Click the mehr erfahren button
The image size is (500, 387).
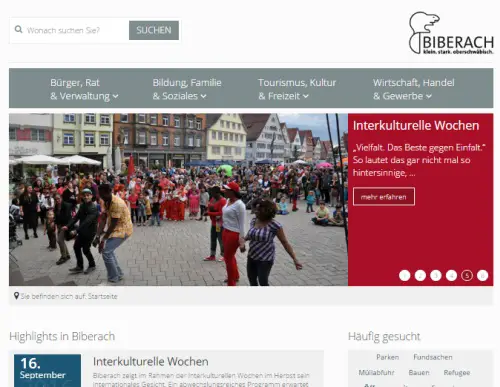click(x=384, y=197)
